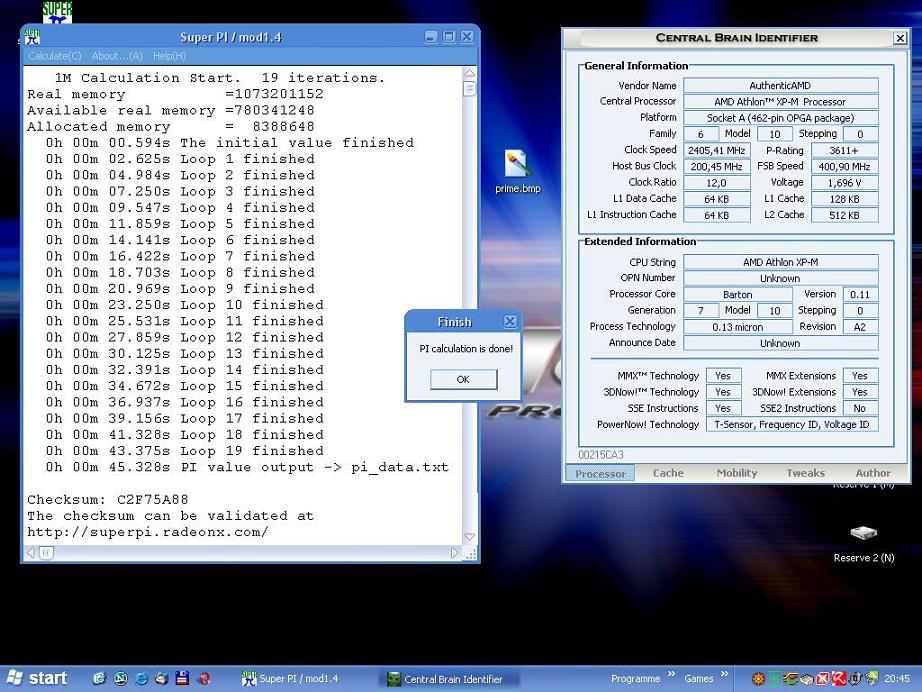Click the red K antivirus tray icon
This screenshot has width=922, height=692.
click(839, 679)
